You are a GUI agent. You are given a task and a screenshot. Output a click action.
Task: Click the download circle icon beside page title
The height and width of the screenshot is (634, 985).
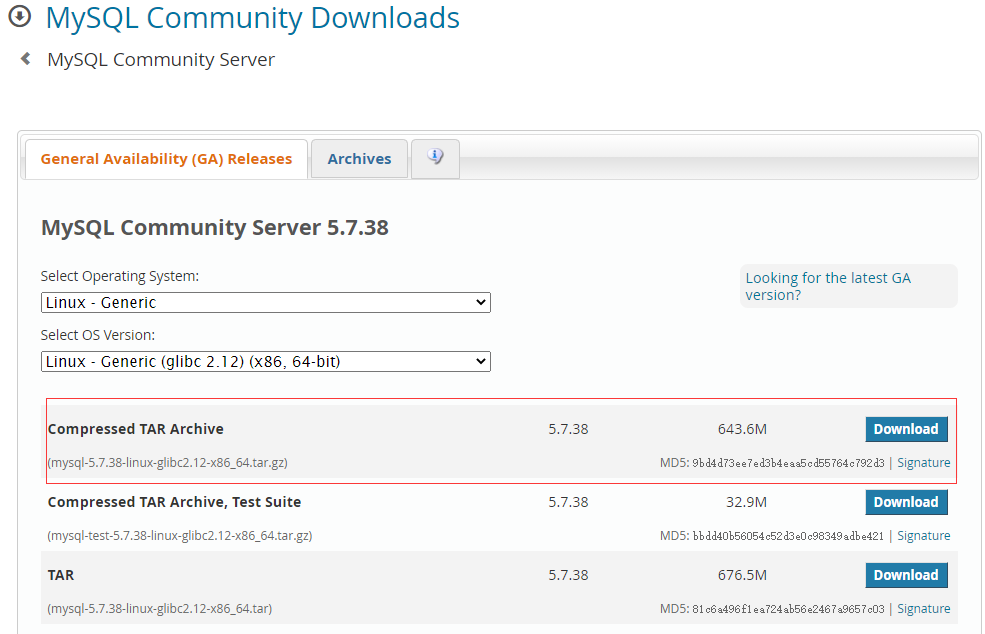pyautogui.click(x=19, y=16)
